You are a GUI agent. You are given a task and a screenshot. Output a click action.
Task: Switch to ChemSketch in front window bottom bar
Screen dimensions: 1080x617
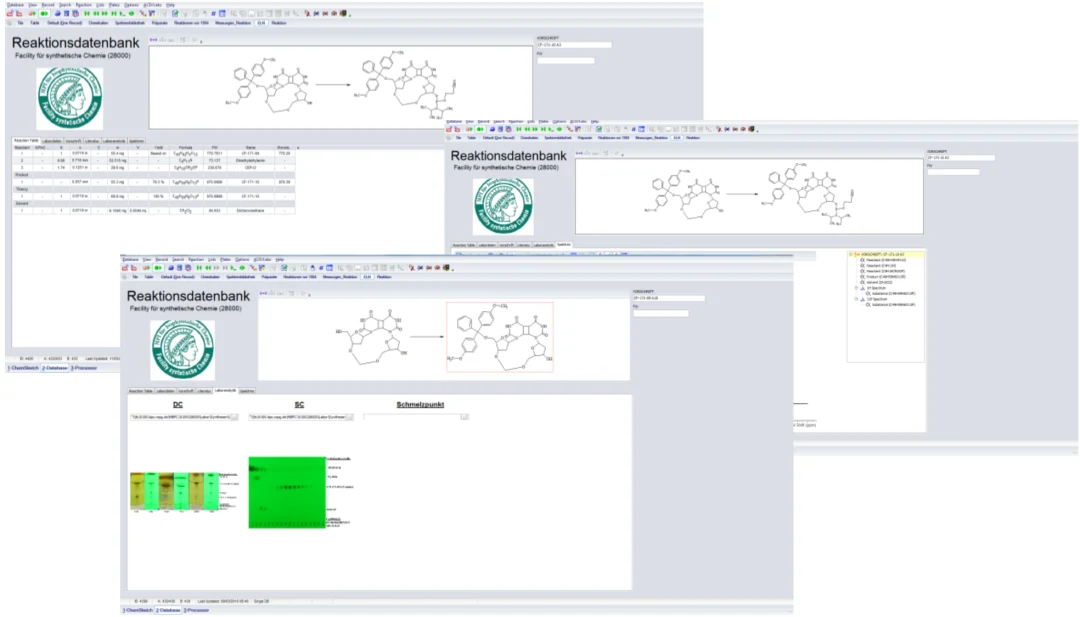(x=138, y=610)
